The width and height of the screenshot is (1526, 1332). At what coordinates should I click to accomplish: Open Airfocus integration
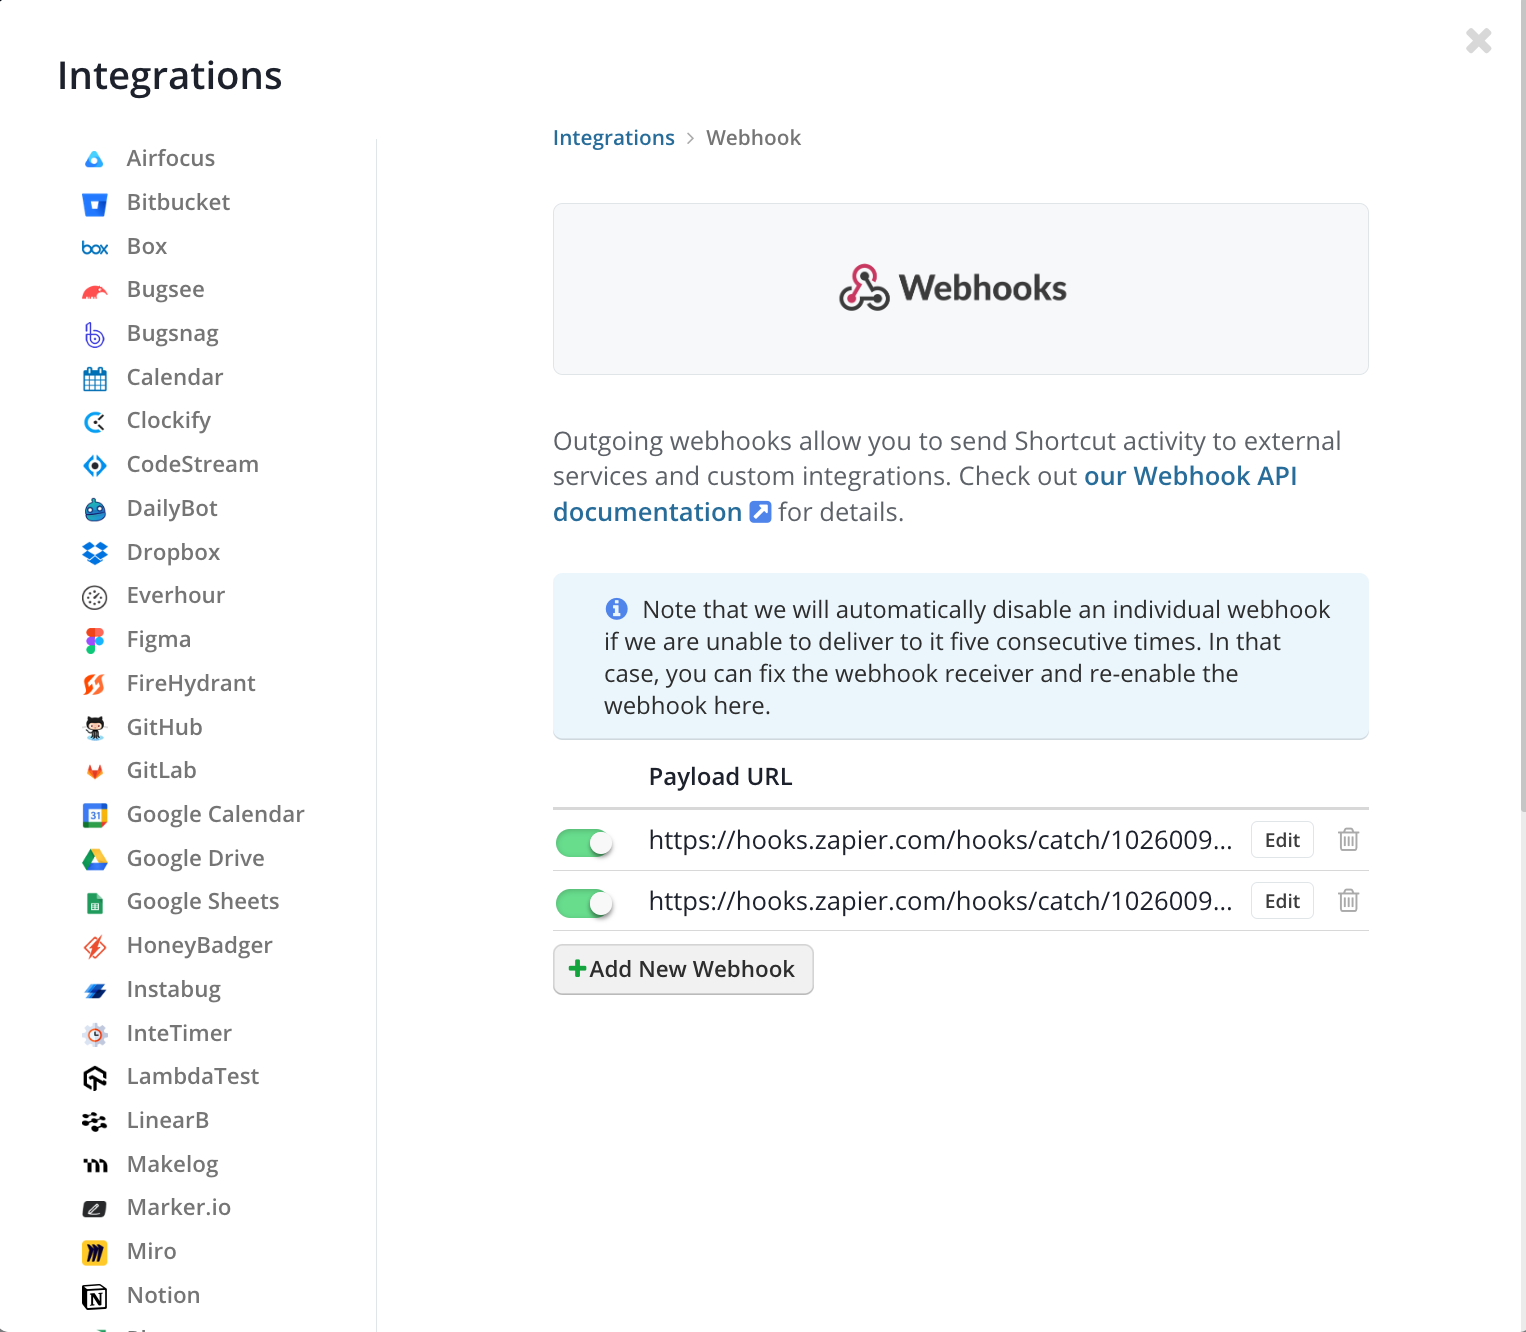tap(171, 158)
